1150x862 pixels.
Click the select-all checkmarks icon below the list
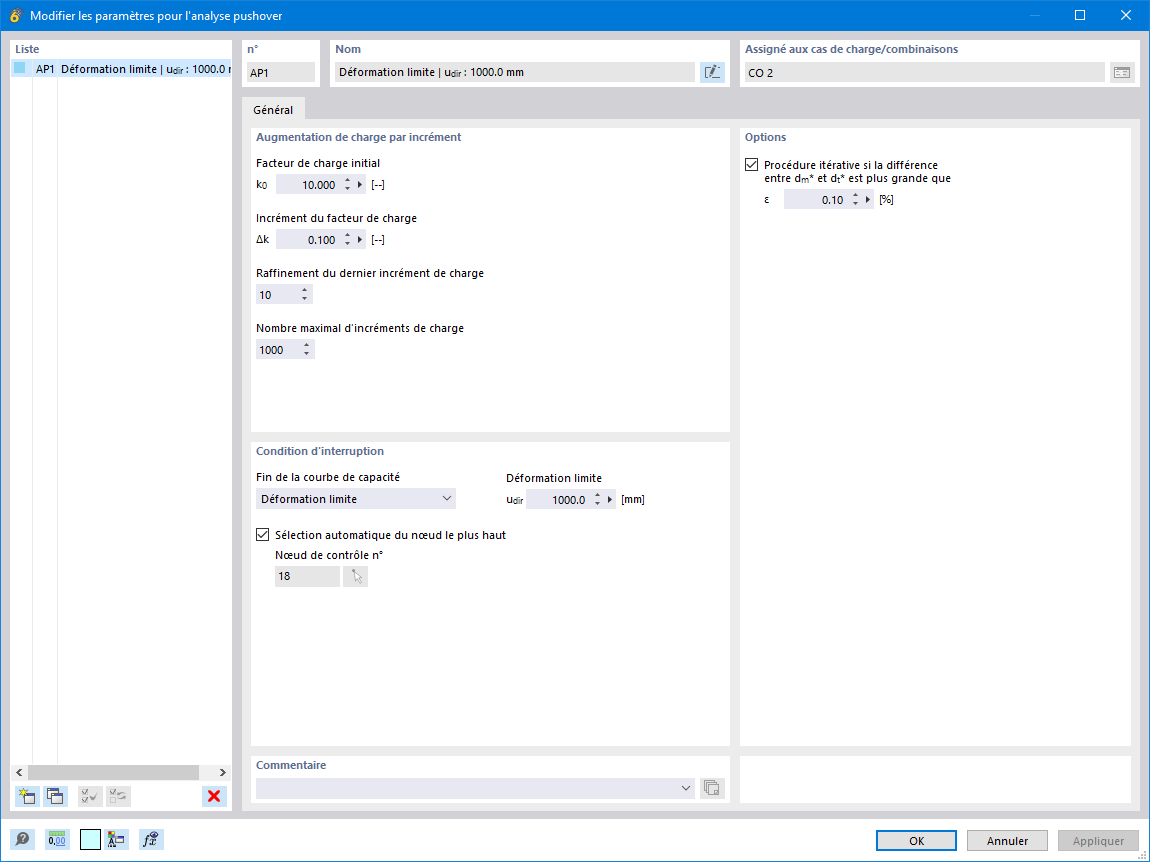90,796
